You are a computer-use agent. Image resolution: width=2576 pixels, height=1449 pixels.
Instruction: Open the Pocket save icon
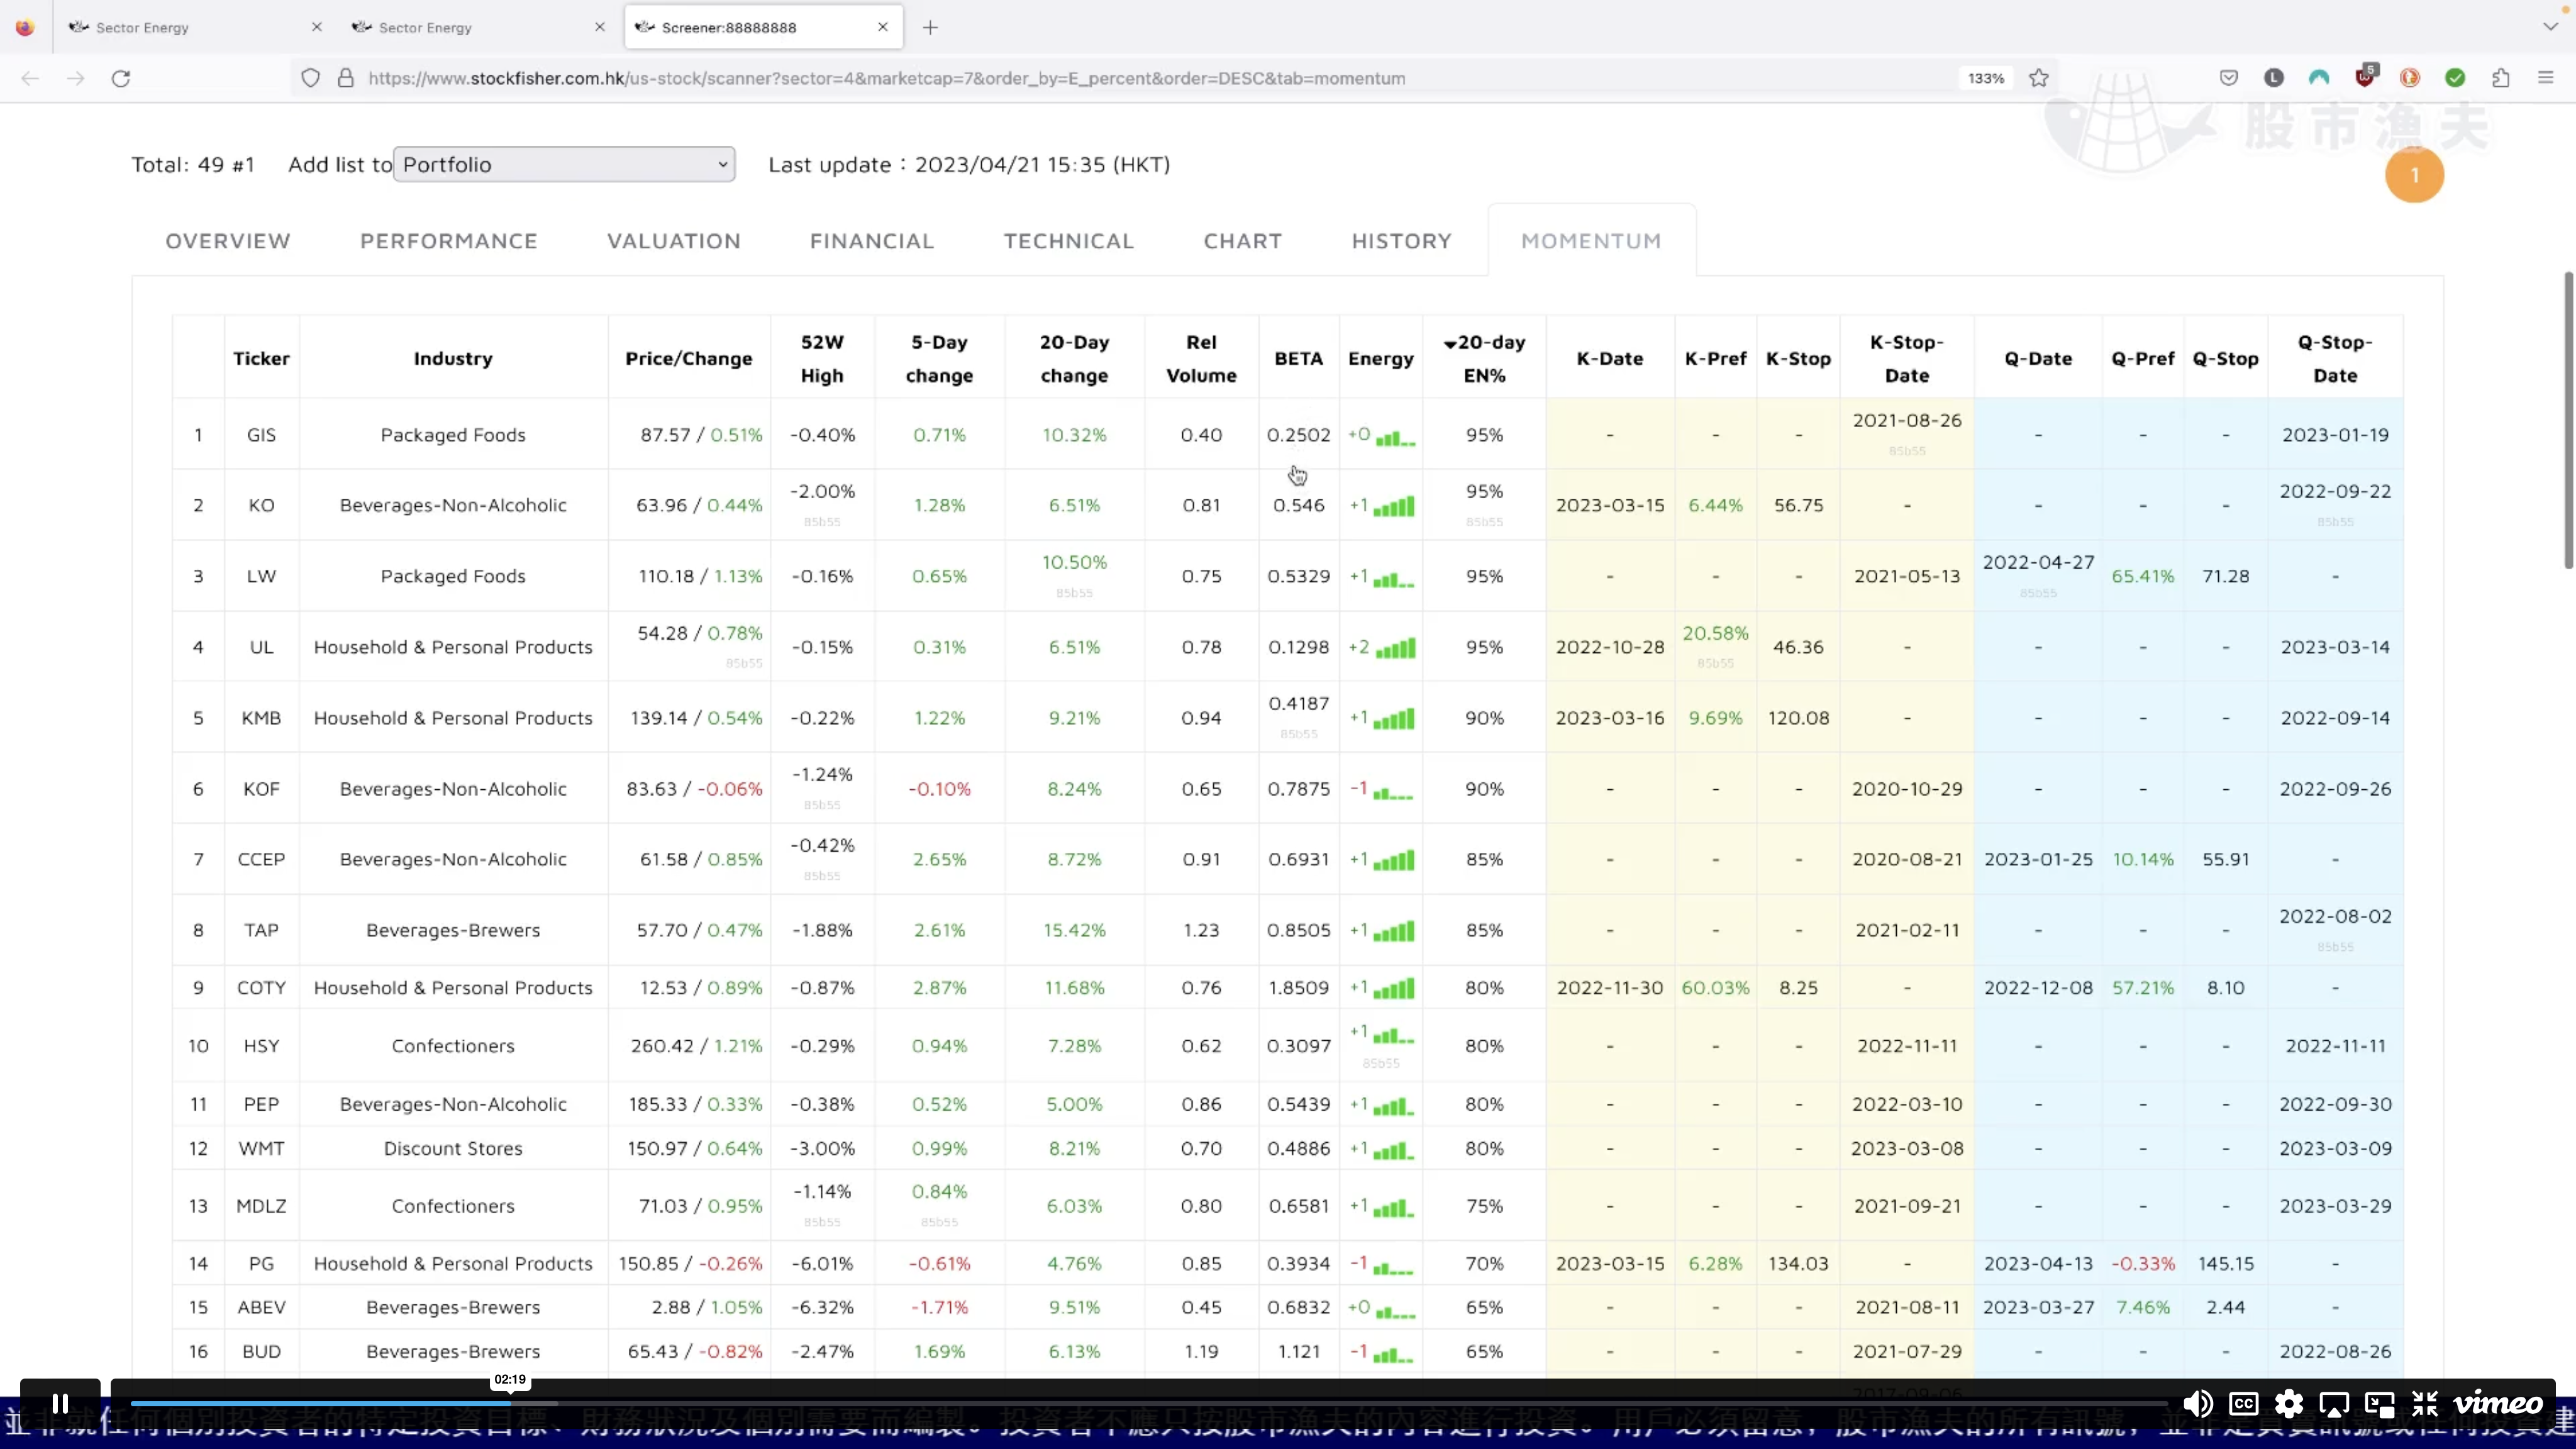pos(2229,78)
